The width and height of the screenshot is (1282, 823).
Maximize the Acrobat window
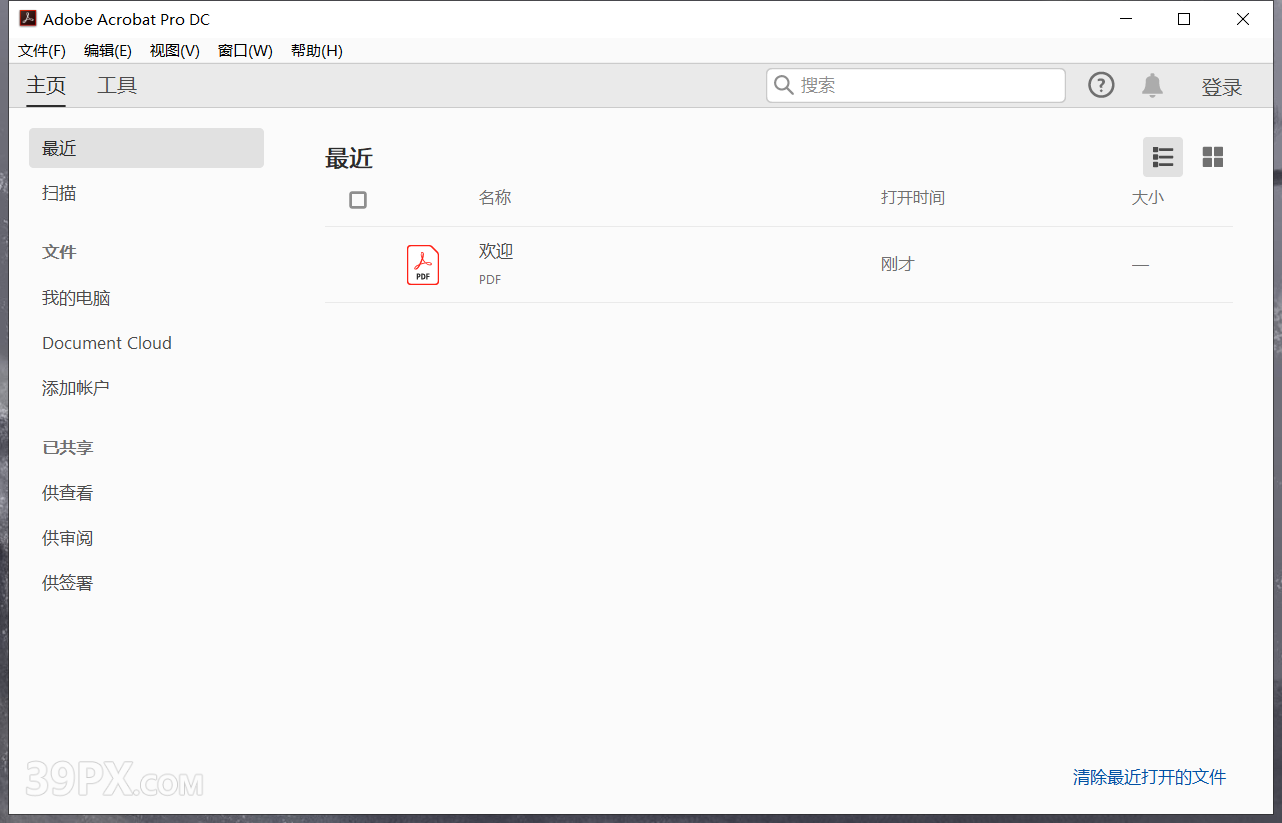click(x=1184, y=19)
